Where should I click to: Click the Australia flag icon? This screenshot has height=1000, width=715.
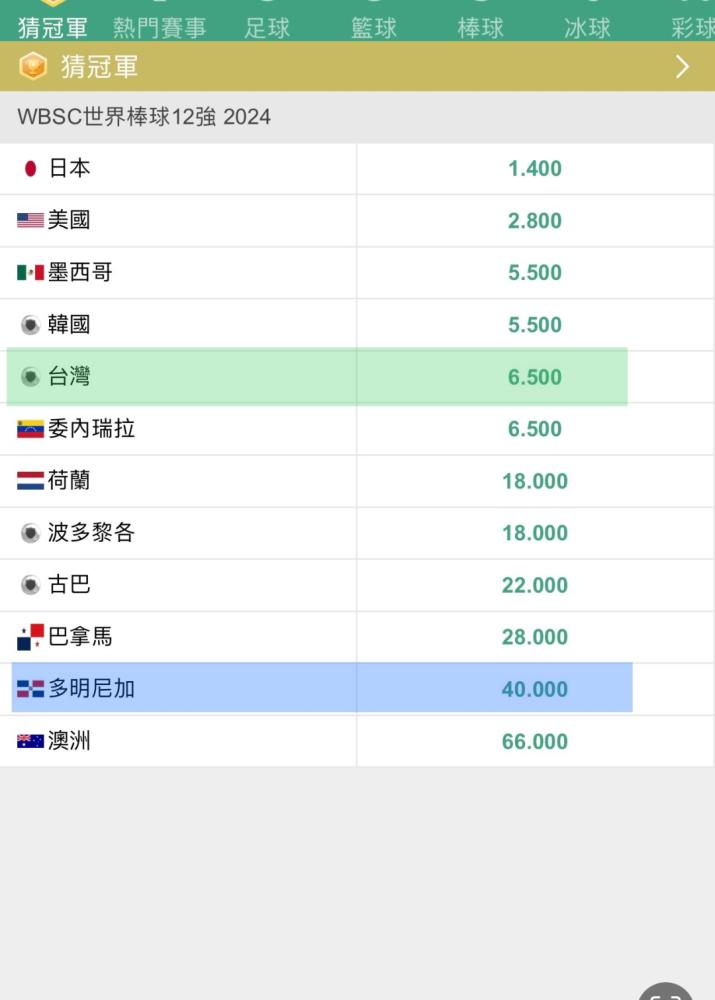tap(30, 741)
